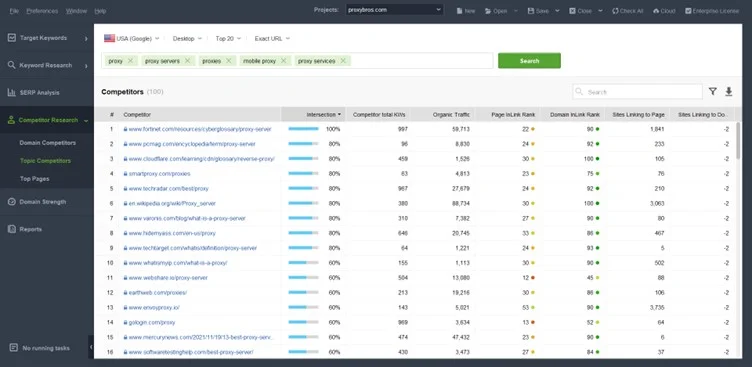Viewport: 752px width, 367px height.
Task: Open Reports module
Action: click(x=47, y=229)
